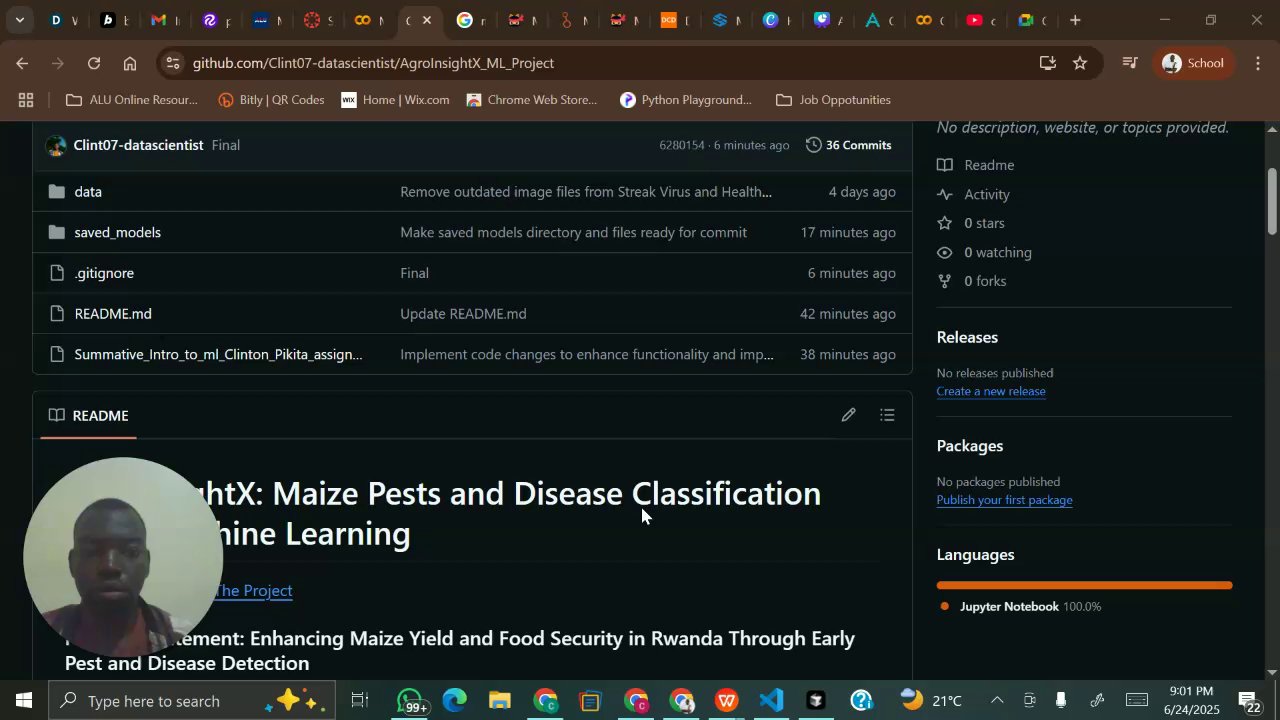Click the page vertical scrollbar thumb

[x=1272, y=201]
